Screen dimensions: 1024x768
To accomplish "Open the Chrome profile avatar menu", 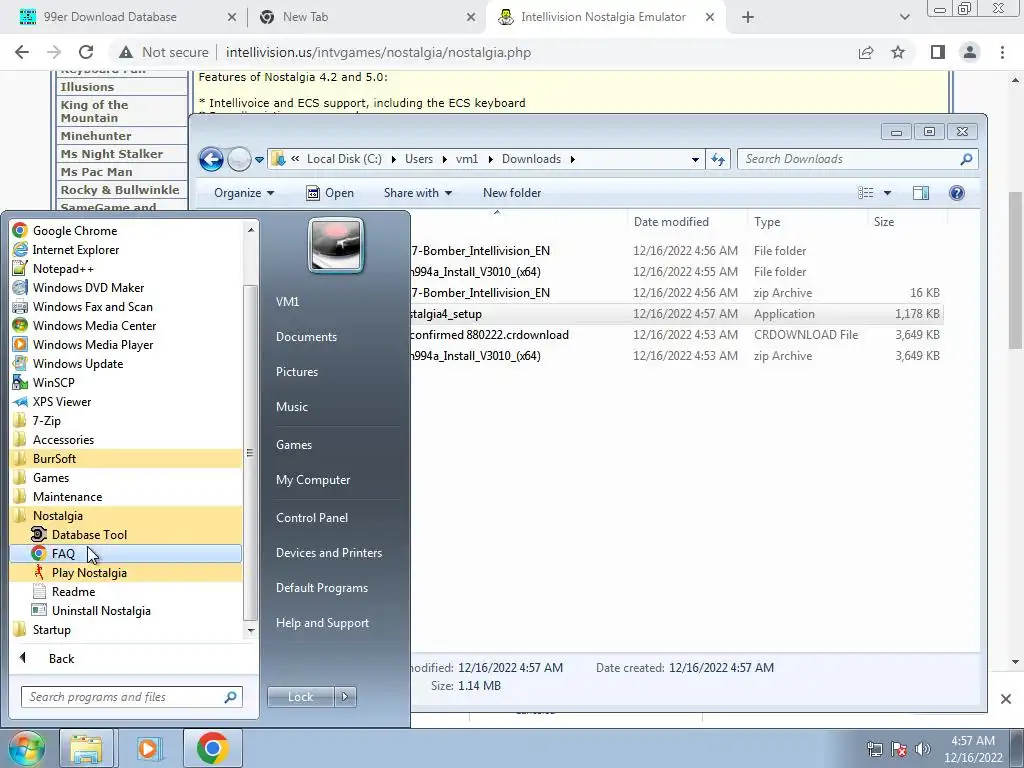I will (x=970, y=52).
